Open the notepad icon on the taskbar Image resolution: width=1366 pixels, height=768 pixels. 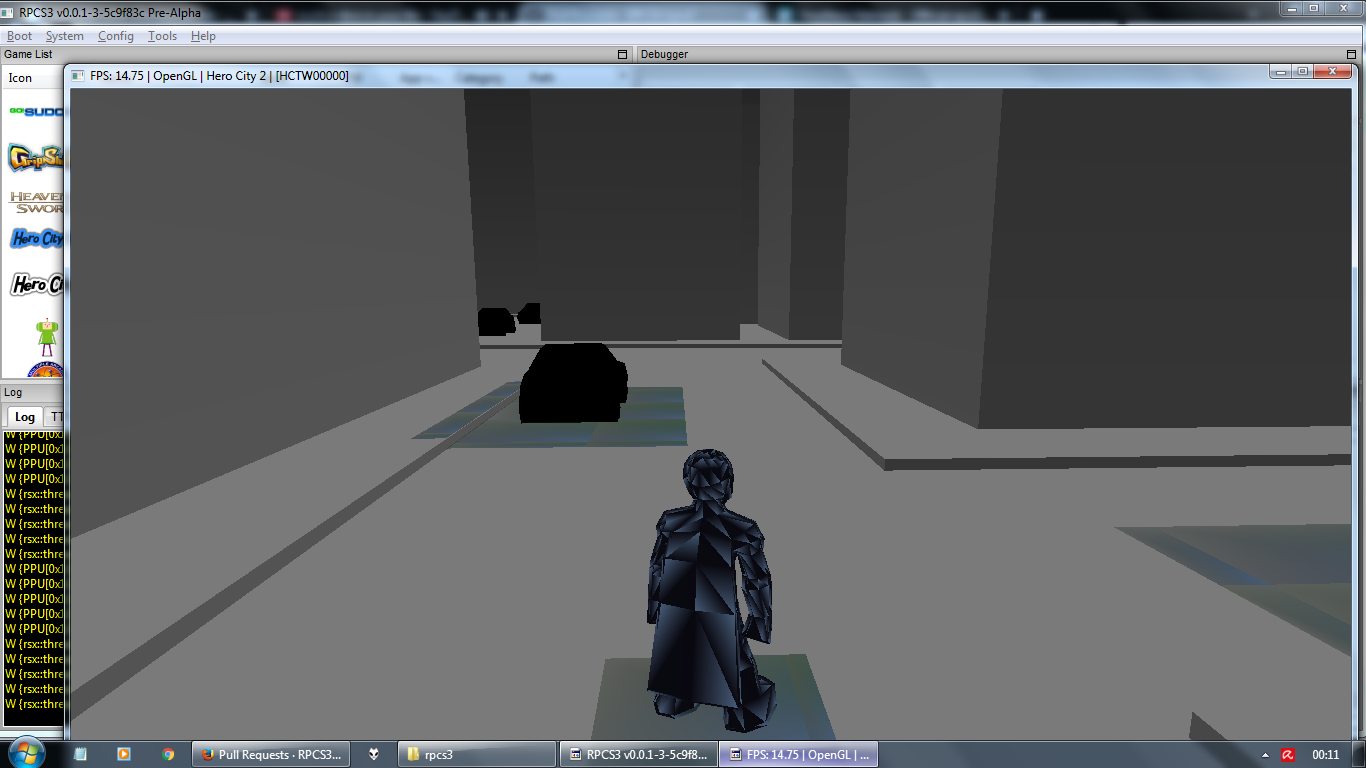click(x=80, y=754)
